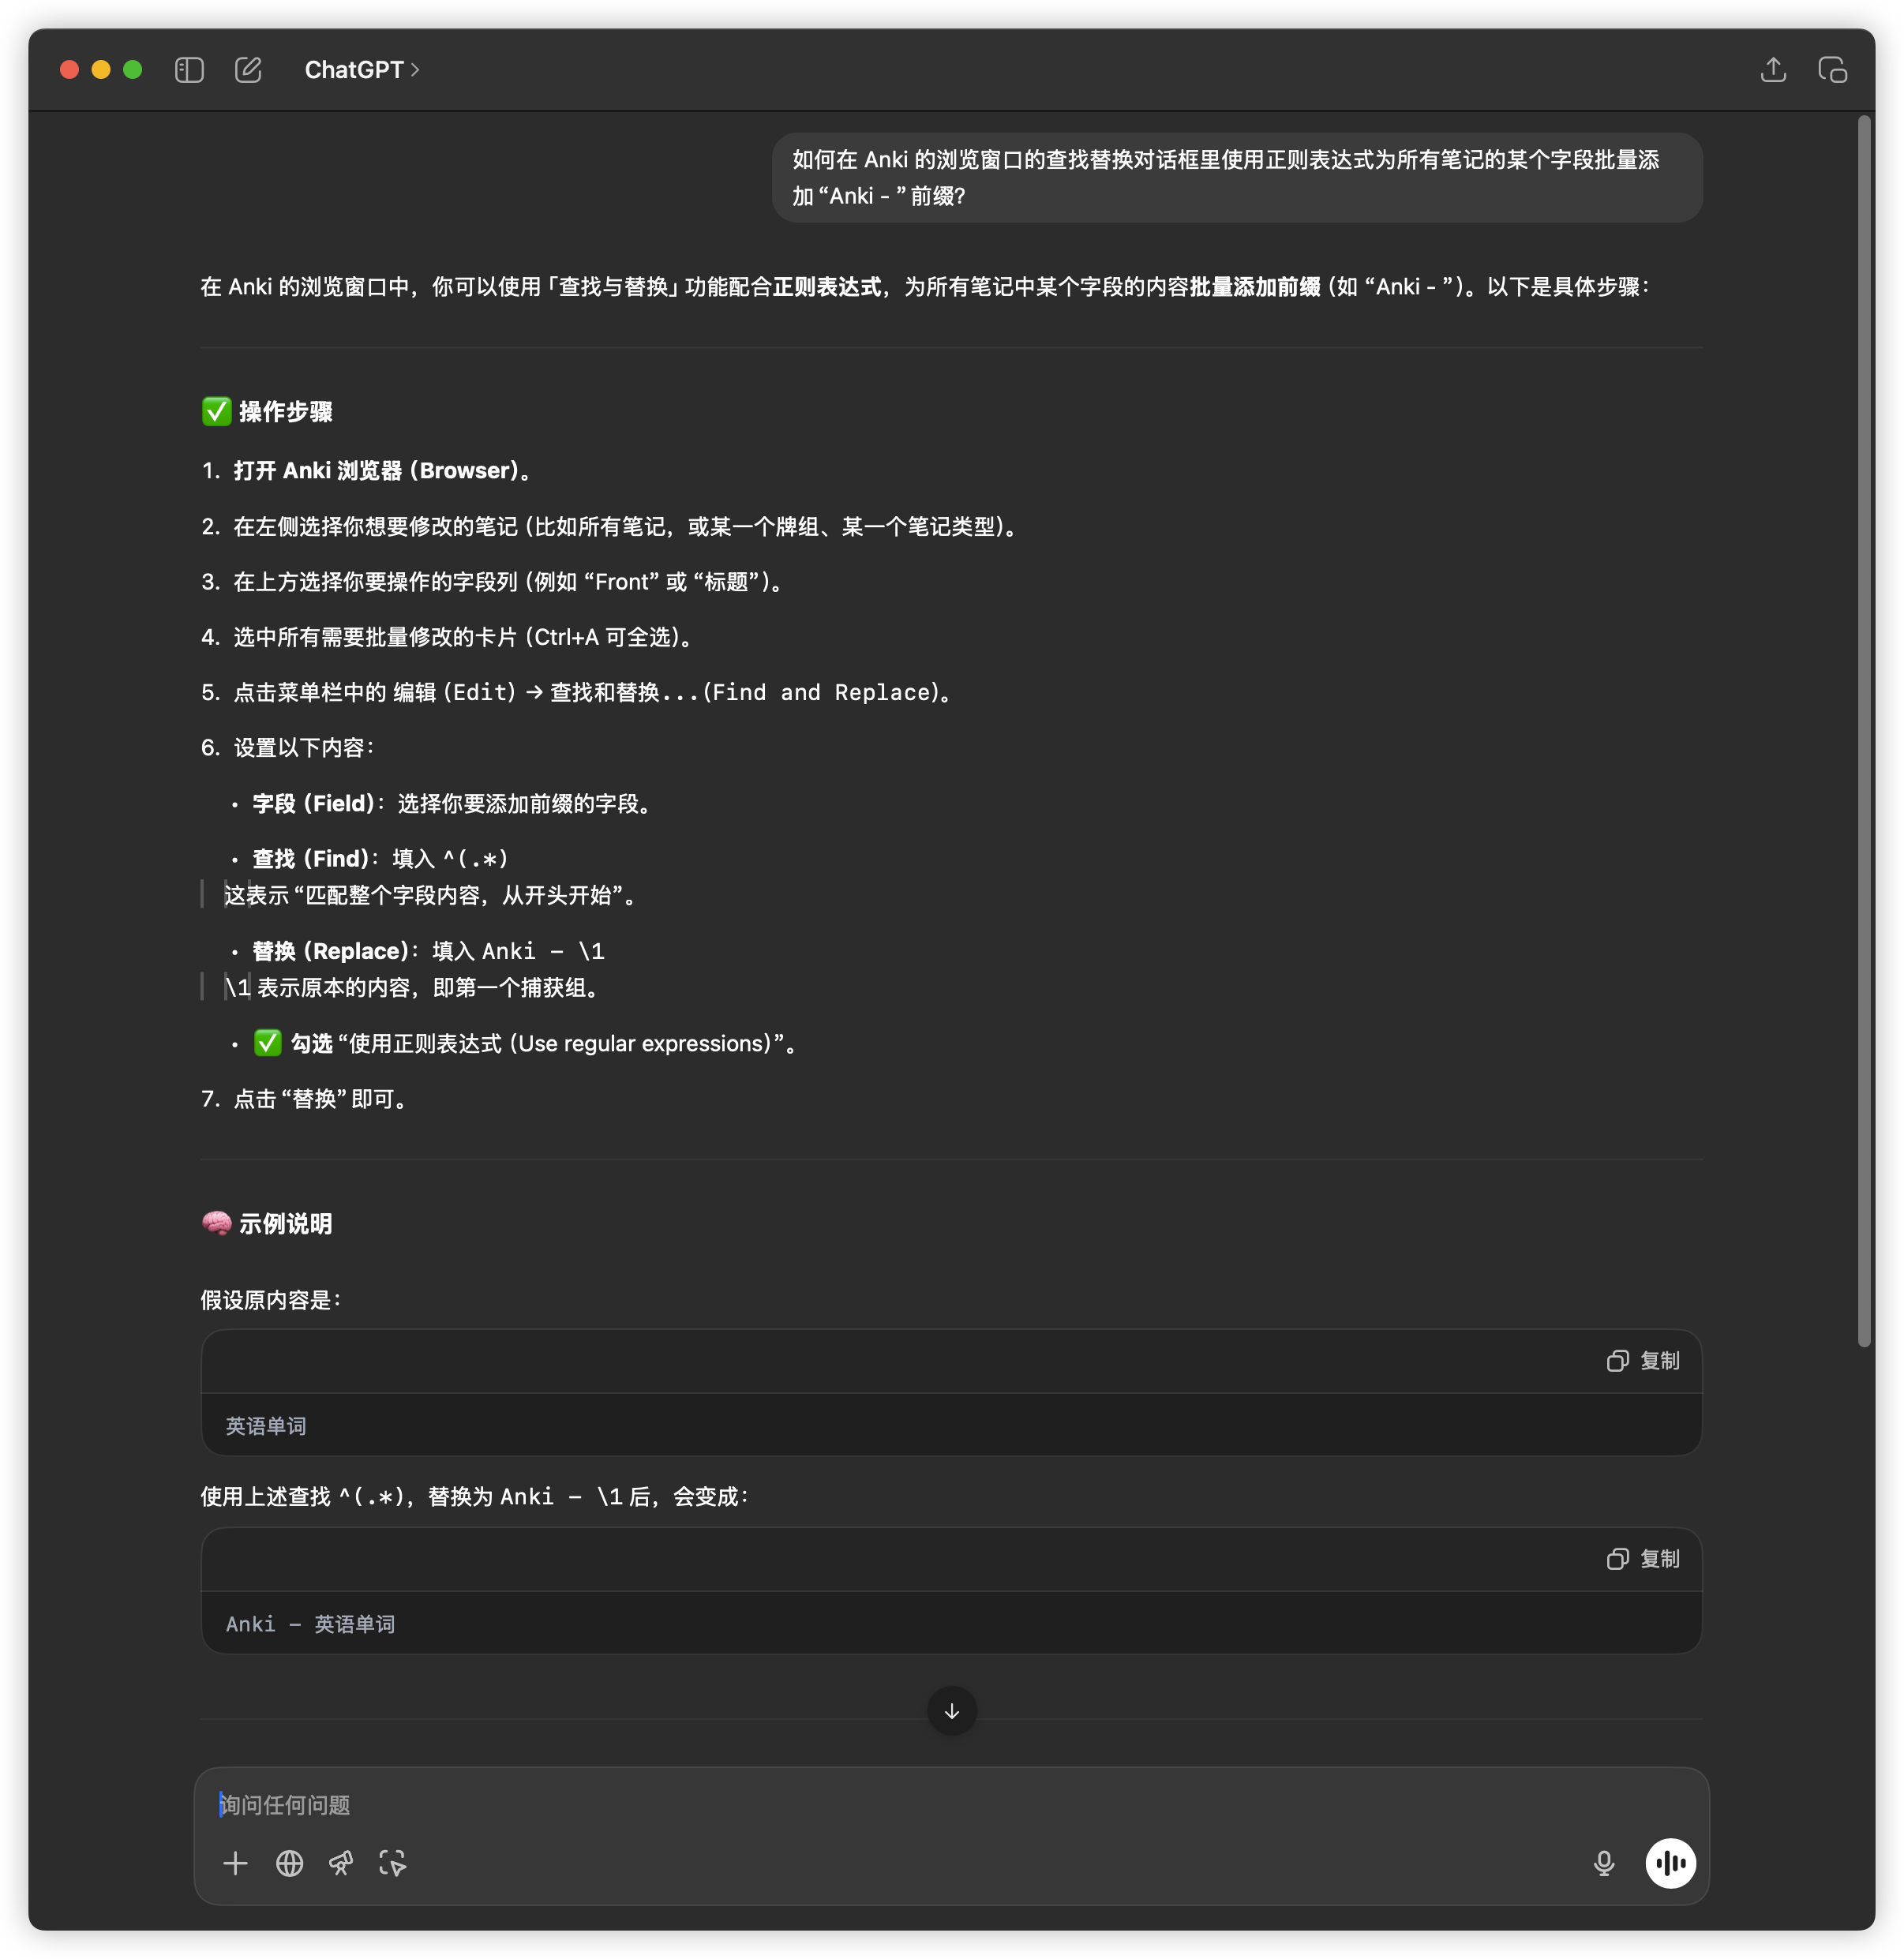
Task: Start dictation with microphone icon
Action: coord(1604,1863)
